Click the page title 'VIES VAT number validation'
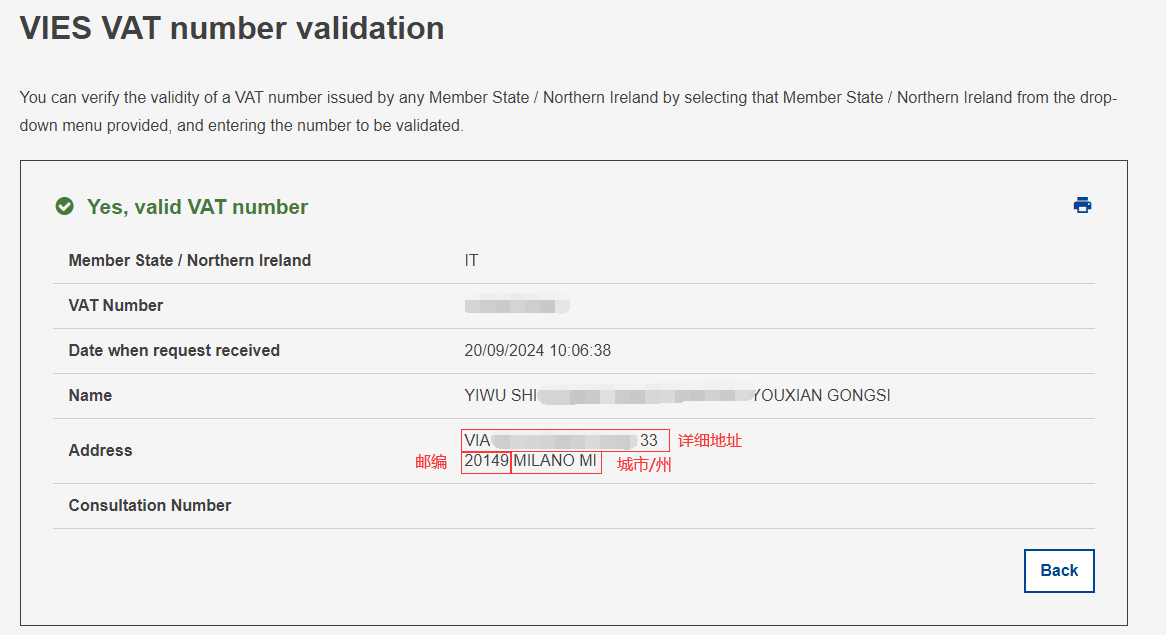 click(232, 28)
